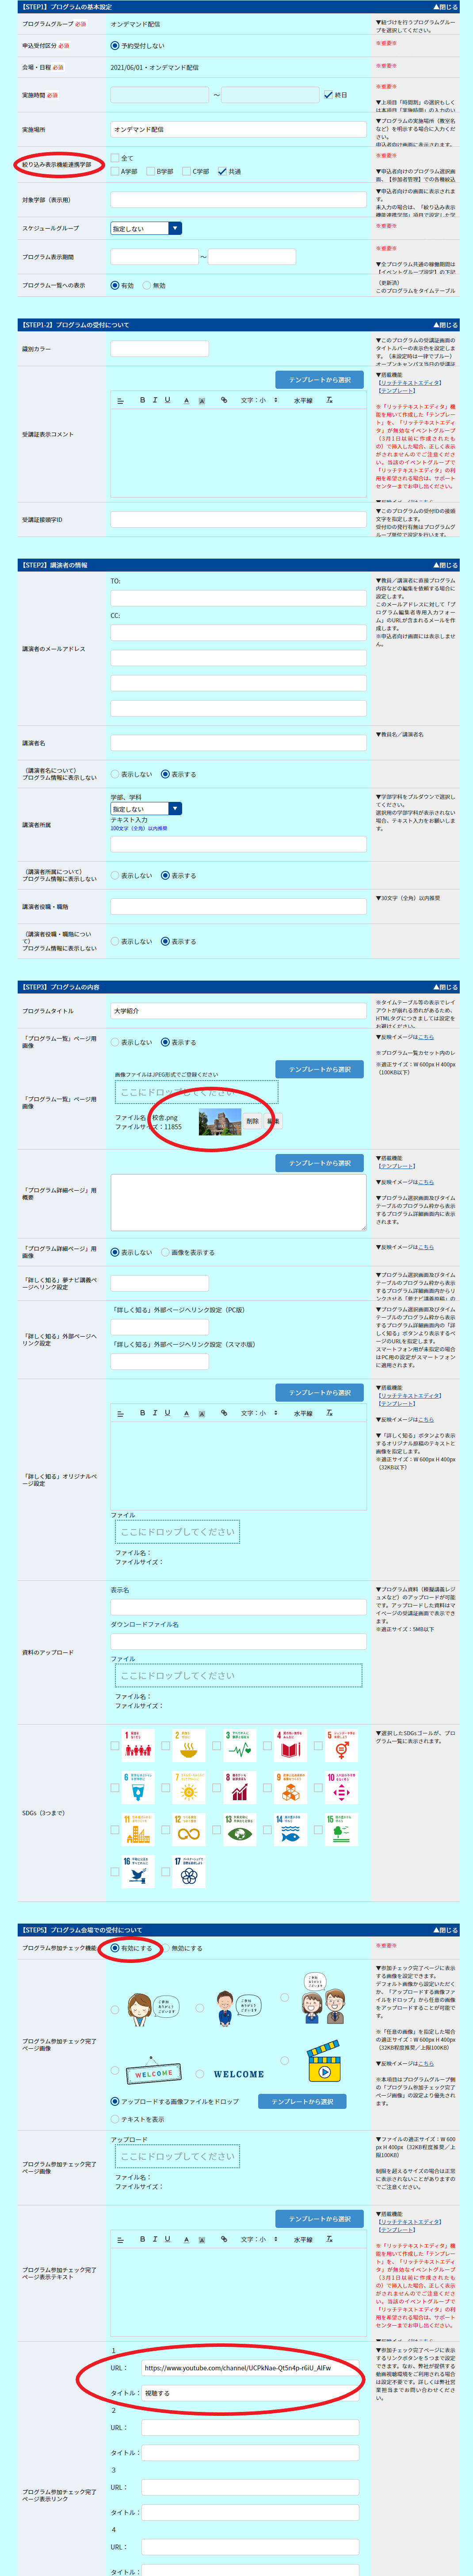Uncheck the 共通 checkbox
Screen dimensions: 473x2576
[x=223, y=171]
